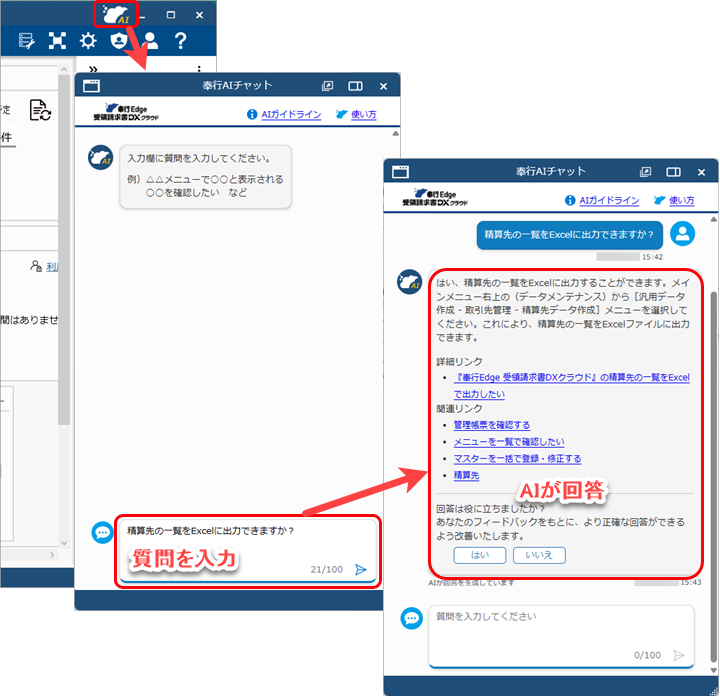This screenshot has height=696, width=720.
Task: Pop out middle chat window
Action: coord(327,86)
